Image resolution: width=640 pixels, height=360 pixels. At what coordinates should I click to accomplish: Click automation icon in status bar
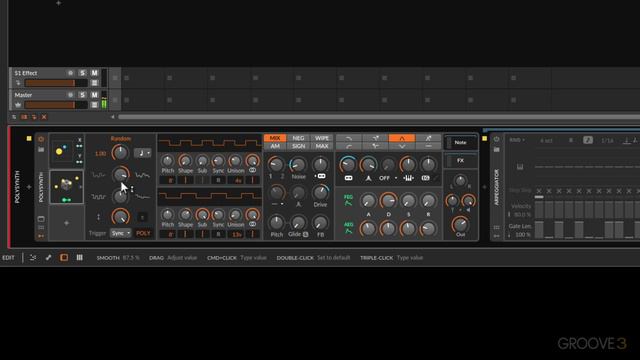[x=33, y=258]
